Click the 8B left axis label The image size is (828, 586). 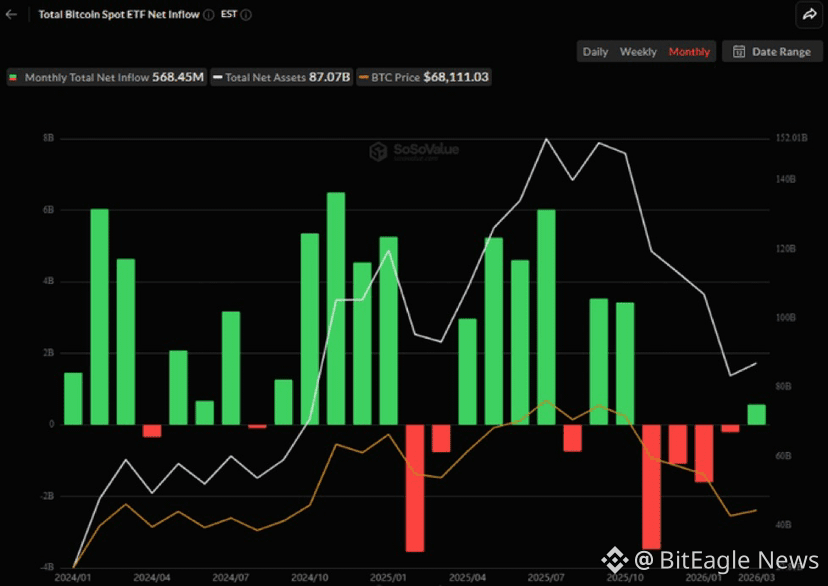(x=49, y=138)
